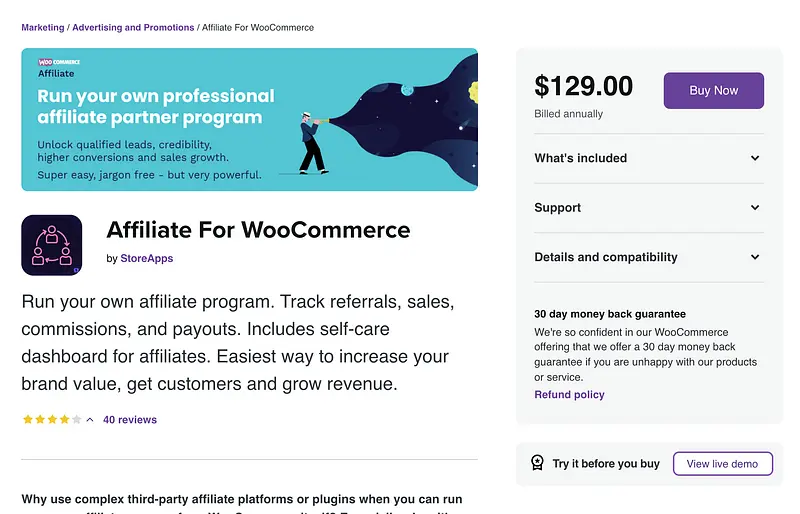
Task: Click the 30 day money back guarantee heading
Action: click(x=610, y=314)
